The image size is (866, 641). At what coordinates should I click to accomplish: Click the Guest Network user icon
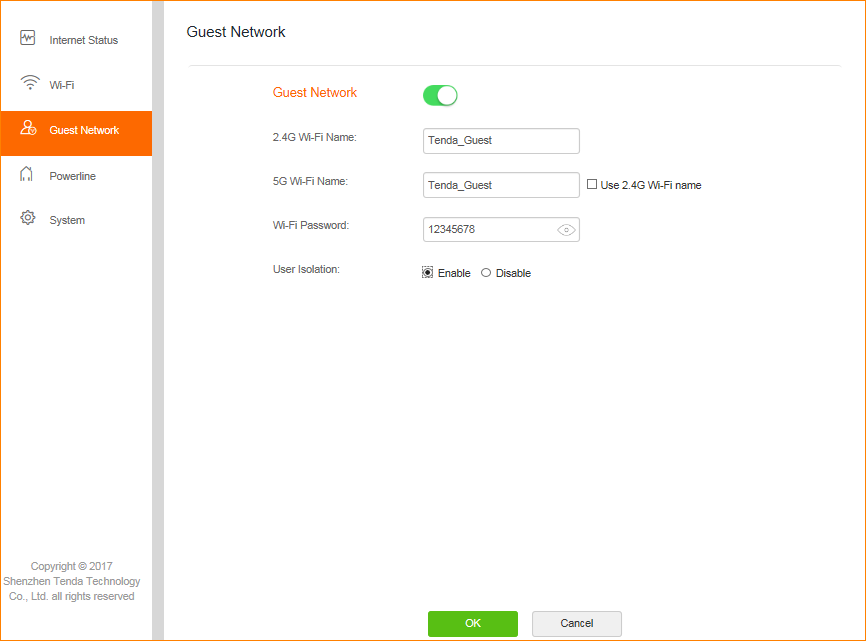click(28, 129)
